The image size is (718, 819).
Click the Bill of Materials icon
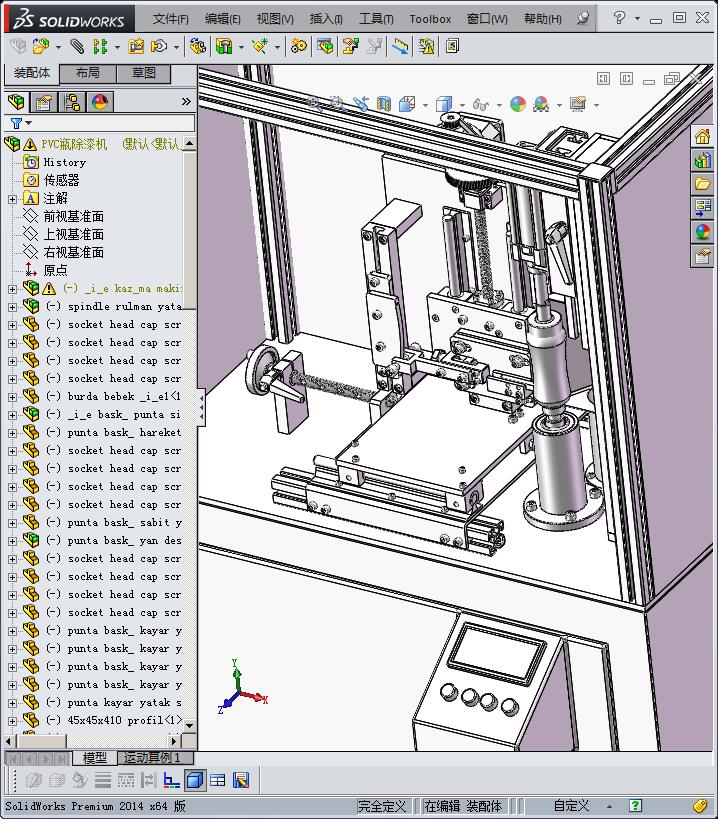tap(325, 46)
